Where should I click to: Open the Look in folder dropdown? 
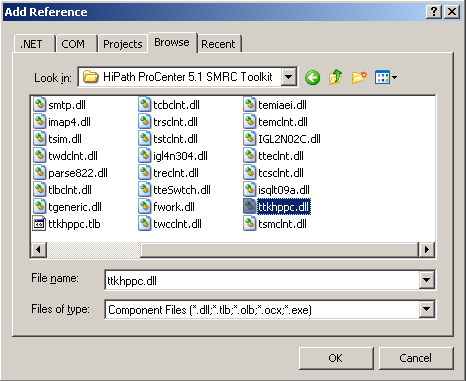289,77
